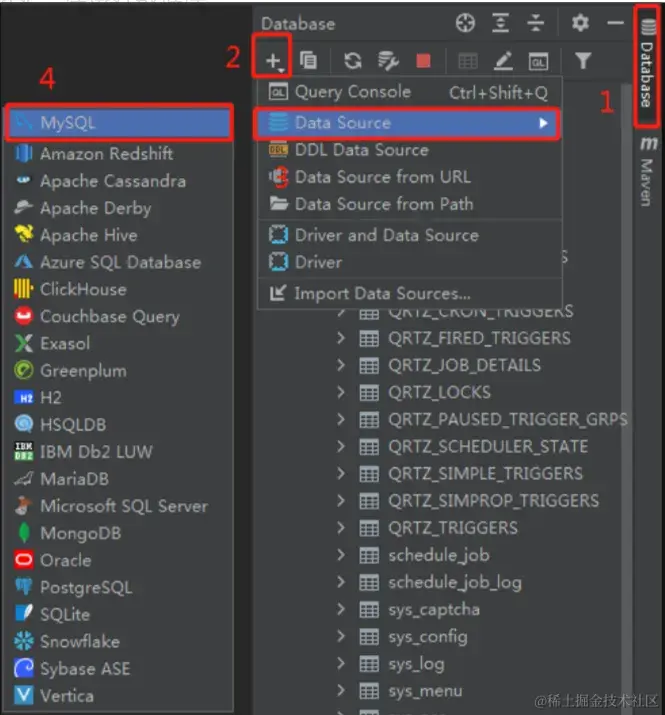Choose Vertica data source
The height and width of the screenshot is (715, 665).
[119, 696]
